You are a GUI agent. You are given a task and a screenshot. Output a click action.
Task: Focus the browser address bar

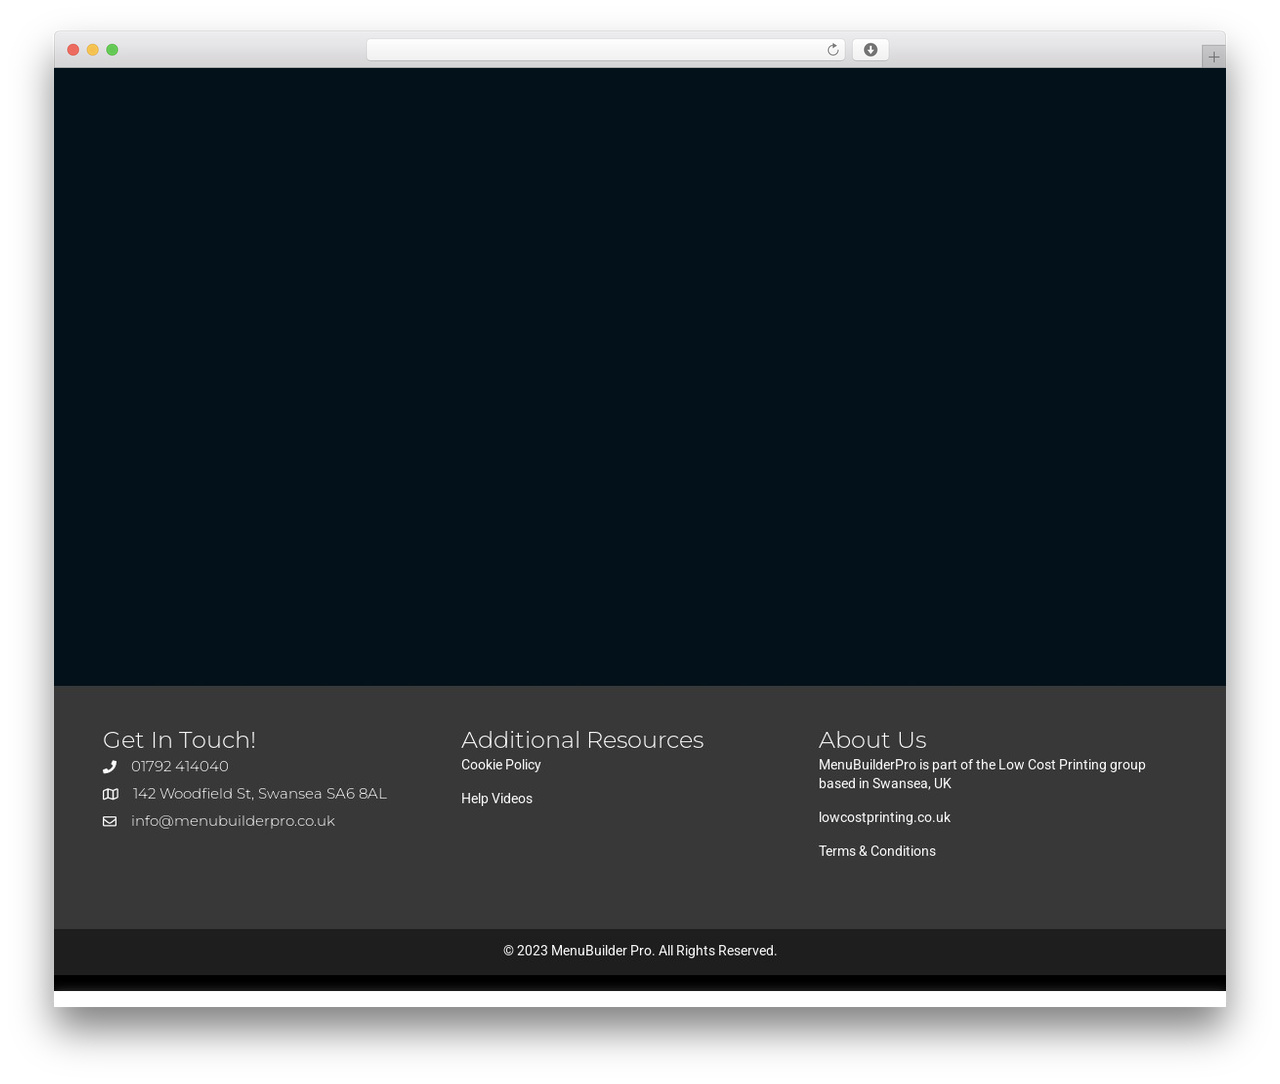(x=605, y=50)
